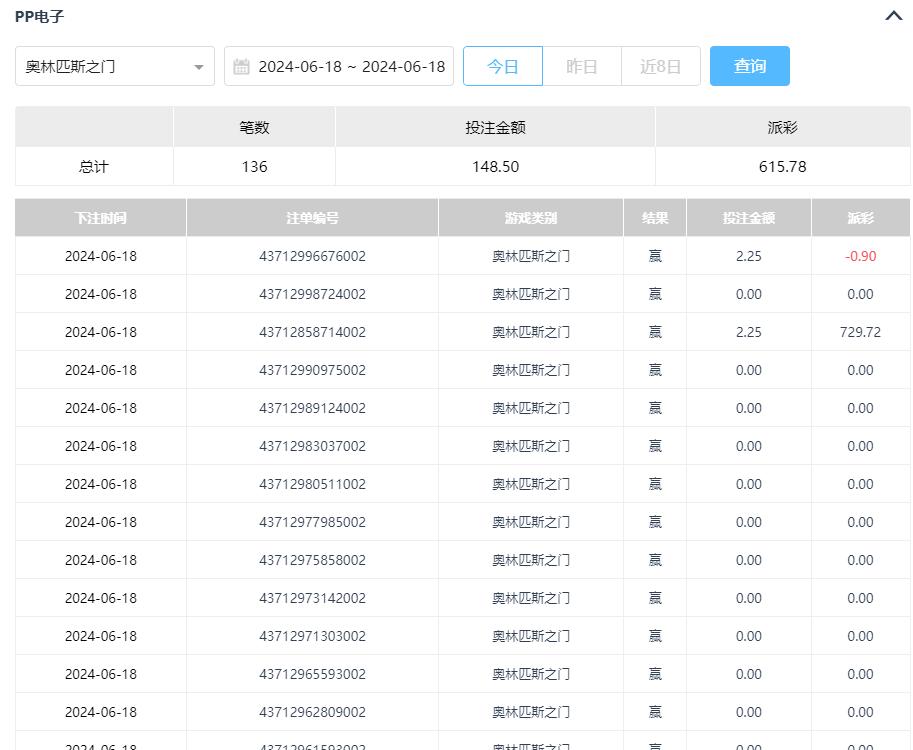Click the 下注时间 column header
This screenshot has height=750, width=913.
[x=100, y=218]
